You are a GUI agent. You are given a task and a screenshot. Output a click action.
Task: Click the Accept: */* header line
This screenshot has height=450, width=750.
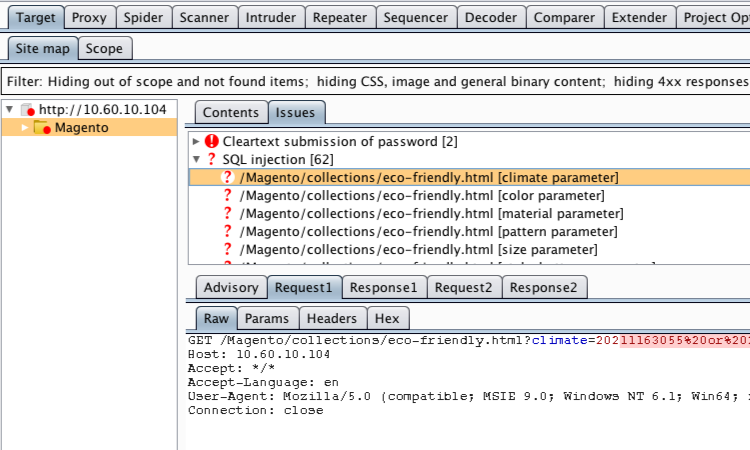[232, 368]
